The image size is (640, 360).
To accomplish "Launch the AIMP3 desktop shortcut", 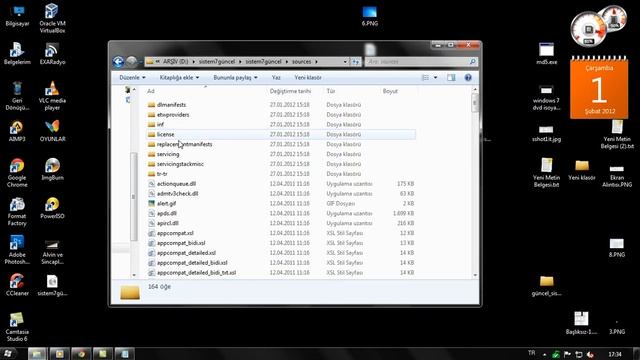I will click(x=17, y=131).
